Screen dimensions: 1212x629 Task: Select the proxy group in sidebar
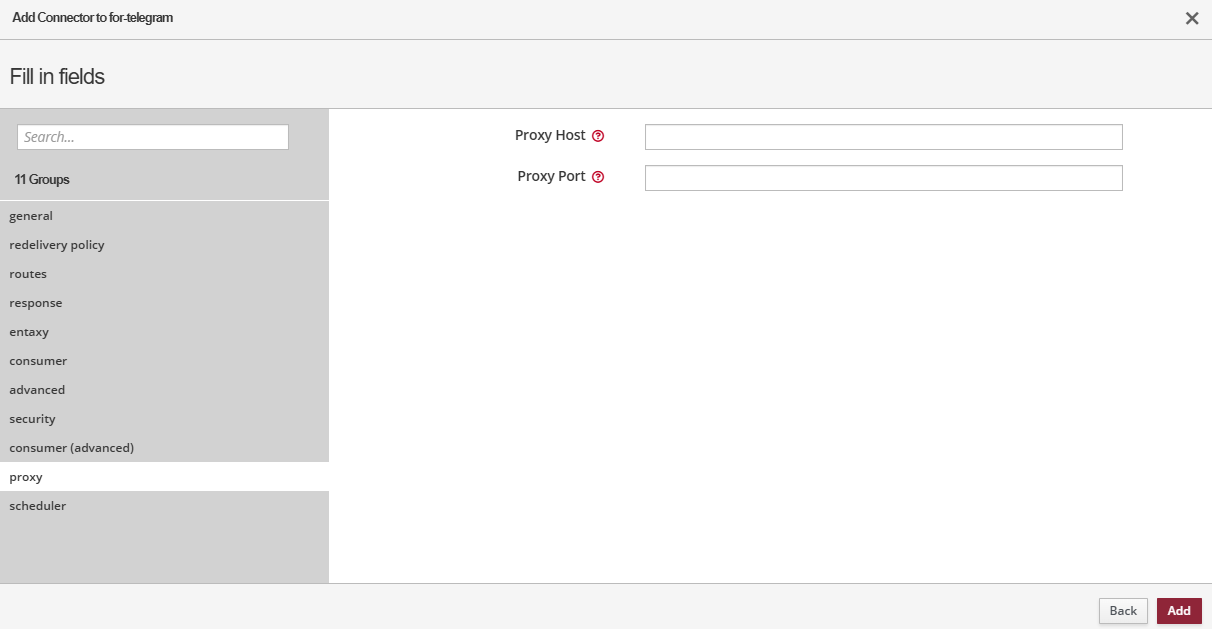[26, 477]
